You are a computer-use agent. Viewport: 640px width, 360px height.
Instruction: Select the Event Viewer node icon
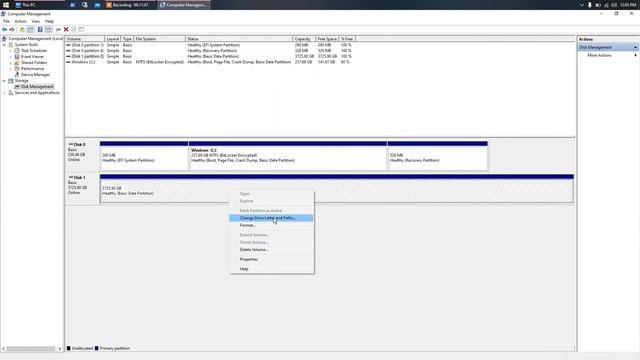[x=17, y=57]
